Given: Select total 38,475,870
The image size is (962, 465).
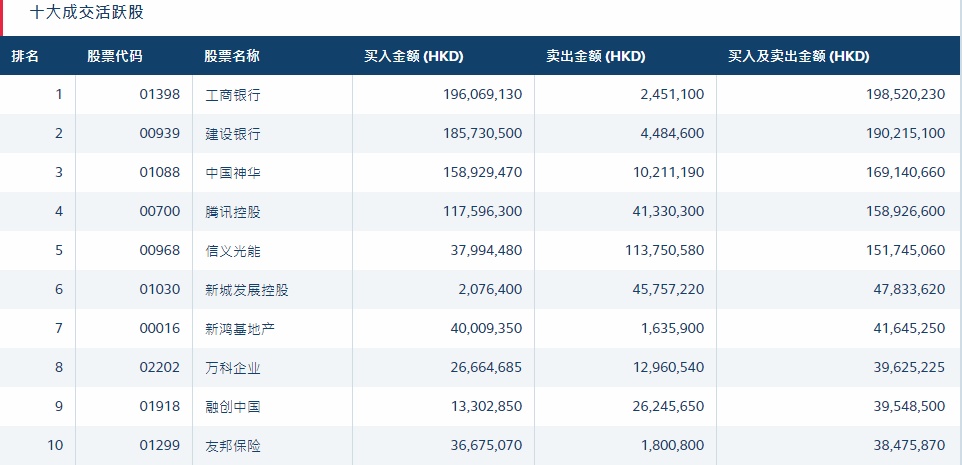Looking at the screenshot, I should pos(909,445).
